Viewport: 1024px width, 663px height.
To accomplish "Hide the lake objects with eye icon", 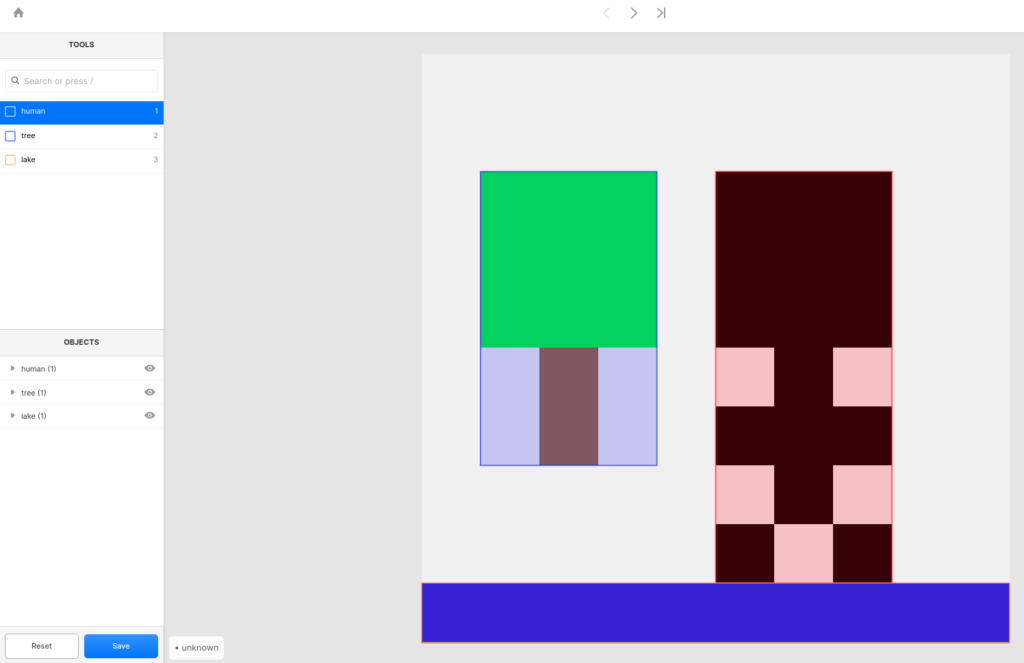I will pos(150,415).
